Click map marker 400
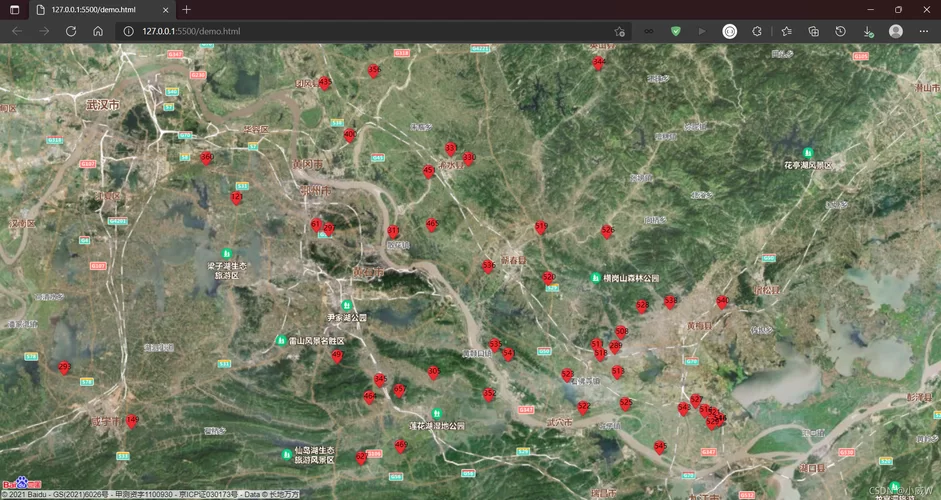The image size is (941, 500). [350, 135]
